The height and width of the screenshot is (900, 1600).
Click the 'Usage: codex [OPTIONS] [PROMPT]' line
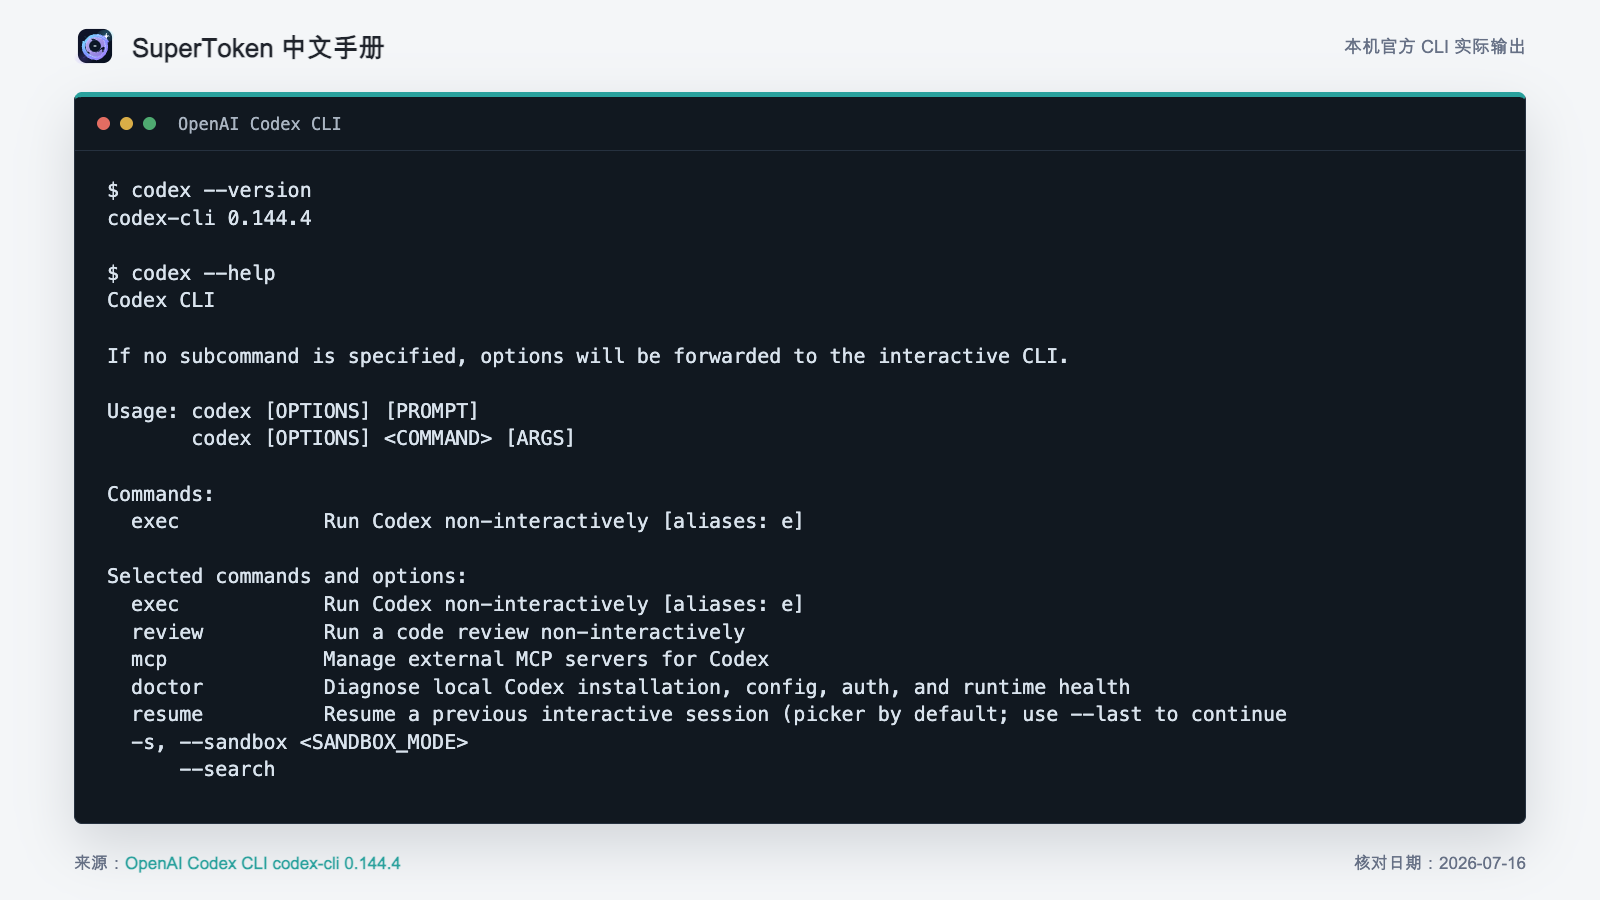coord(293,411)
